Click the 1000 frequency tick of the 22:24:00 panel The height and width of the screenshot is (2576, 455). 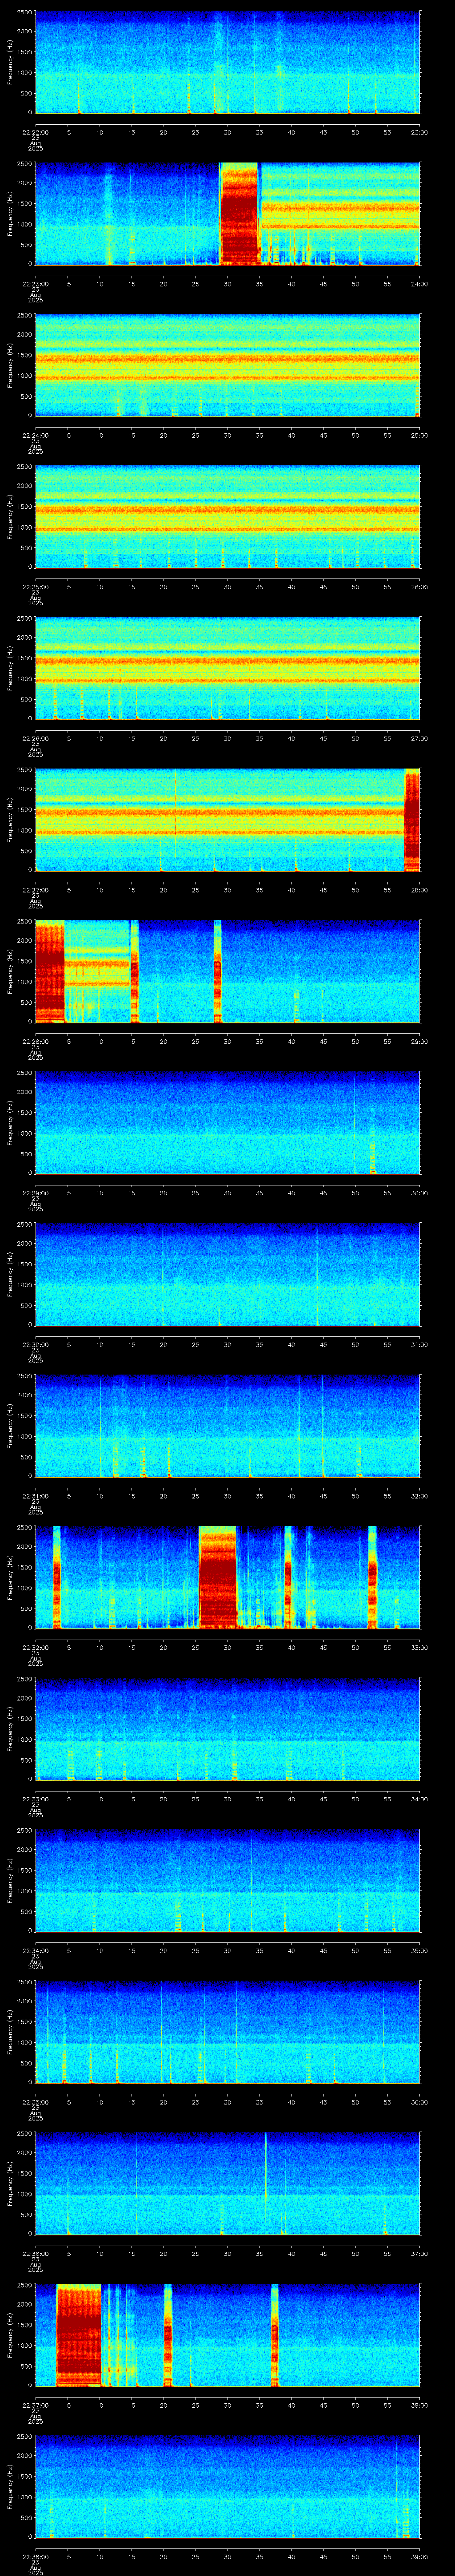click(24, 376)
